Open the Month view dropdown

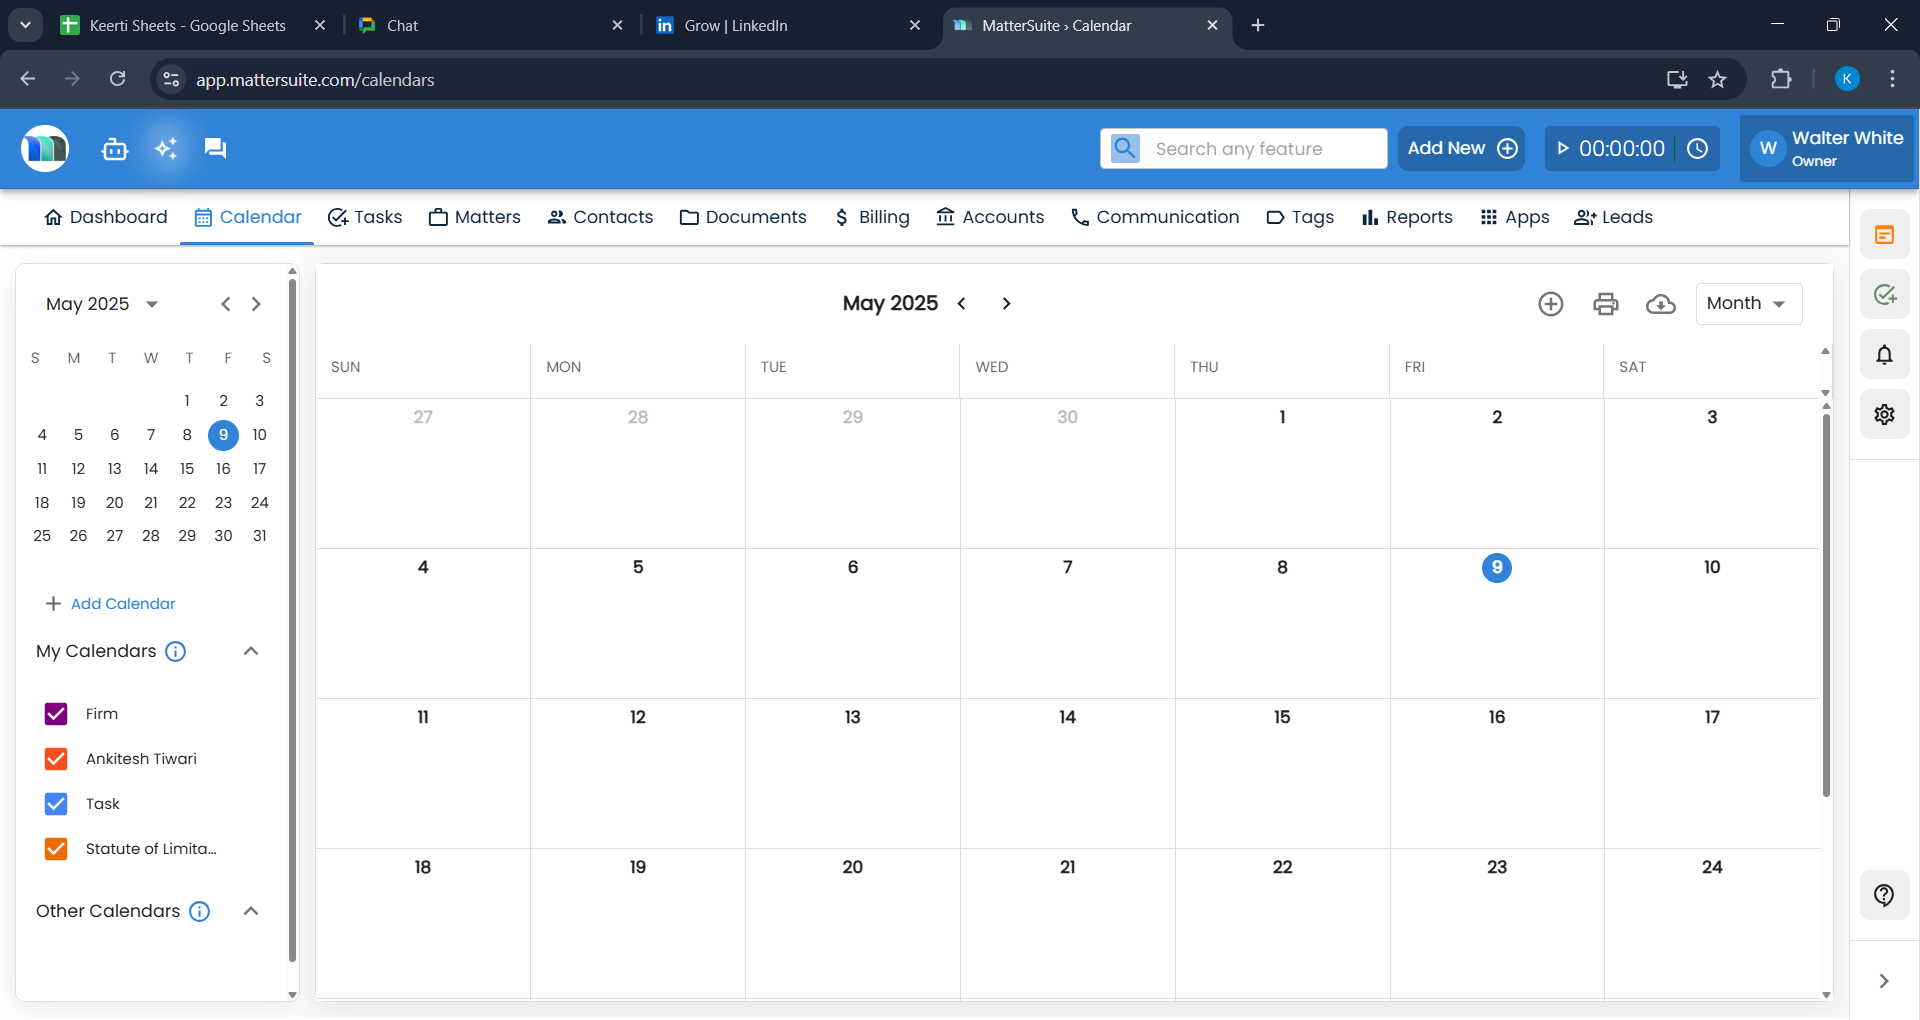click(1747, 303)
